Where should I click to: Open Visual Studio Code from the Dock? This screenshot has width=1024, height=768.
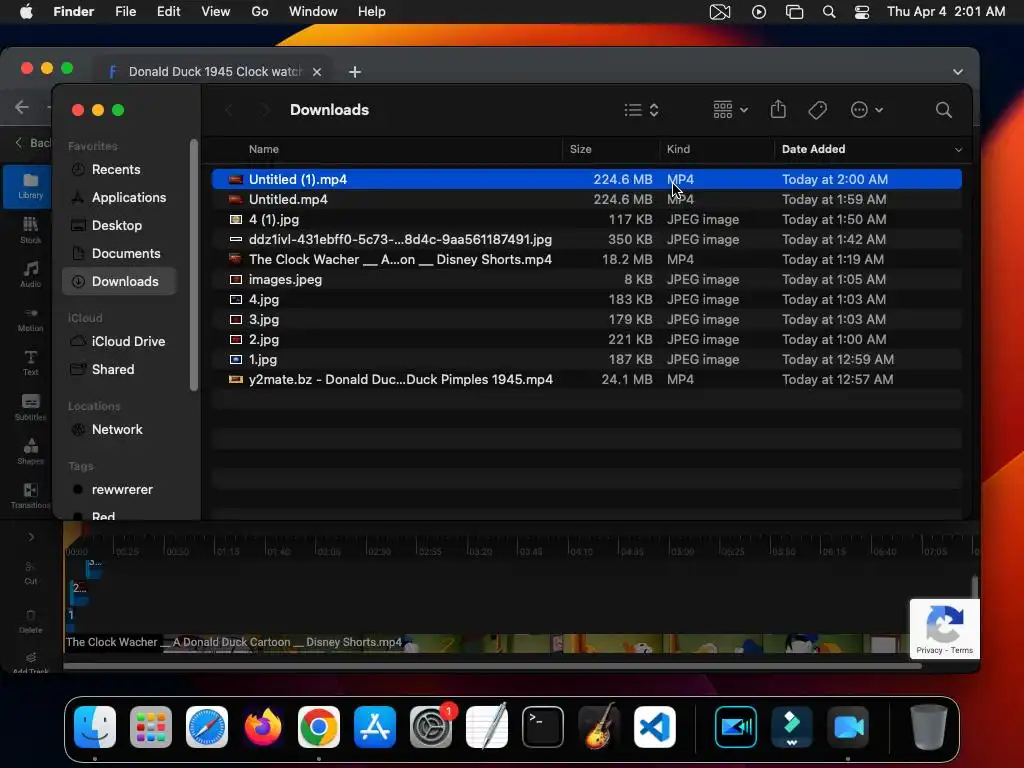(x=654, y=727)
